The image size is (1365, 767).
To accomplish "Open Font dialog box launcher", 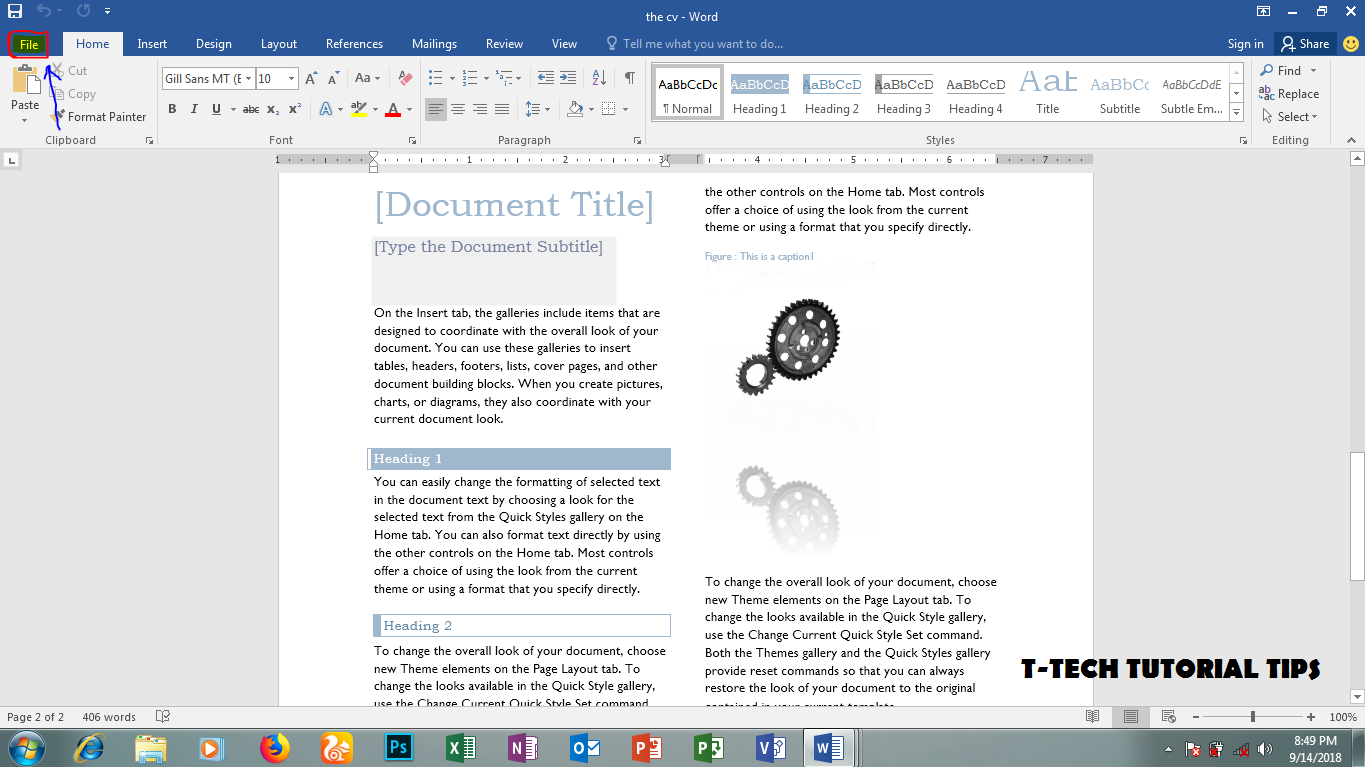I will pos(413,141).
